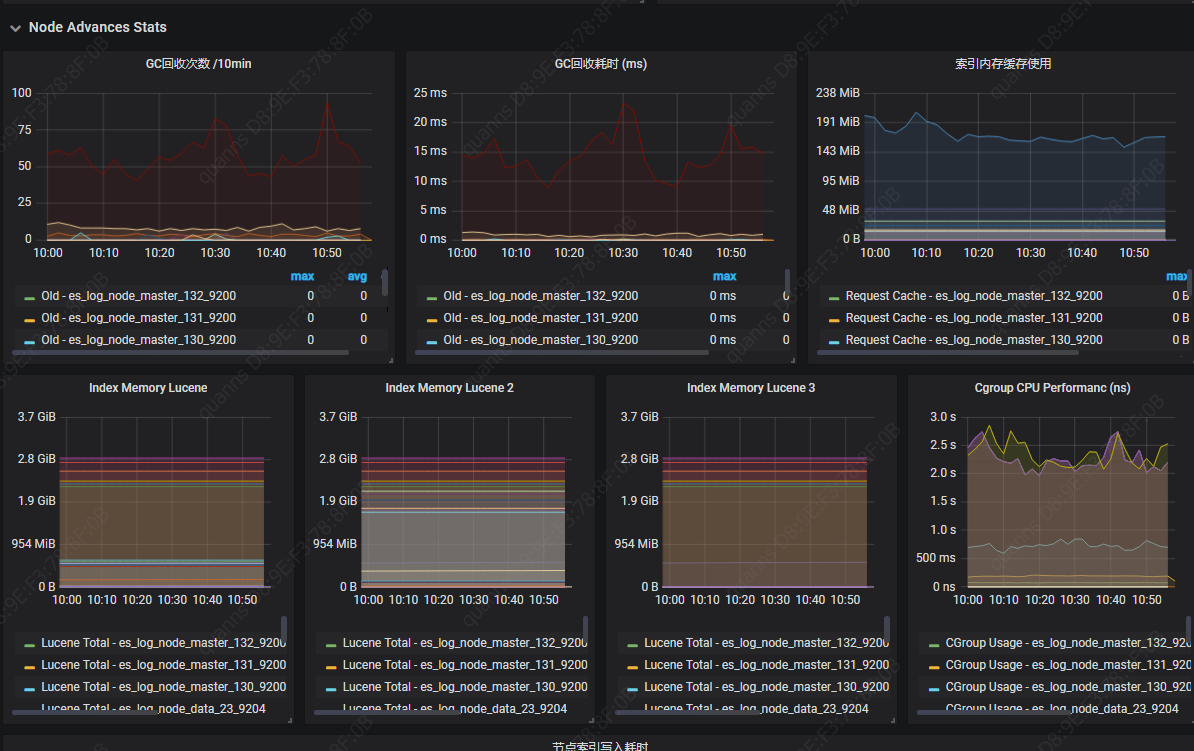Click the green swatch for Lucene Total master_132 in Index Memory Lucene
This screenshot has width=1194, height=751.
click(x=30, y=645)
